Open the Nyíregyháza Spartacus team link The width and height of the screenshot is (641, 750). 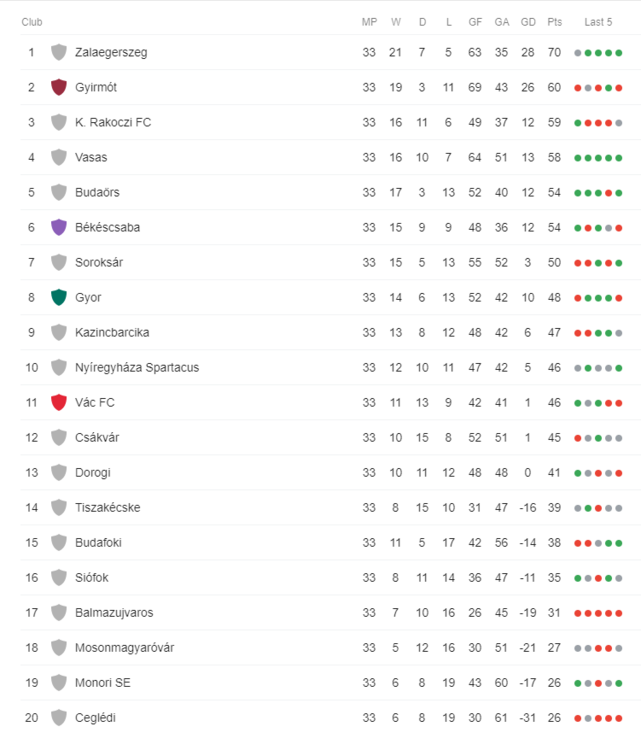[137, 367]
